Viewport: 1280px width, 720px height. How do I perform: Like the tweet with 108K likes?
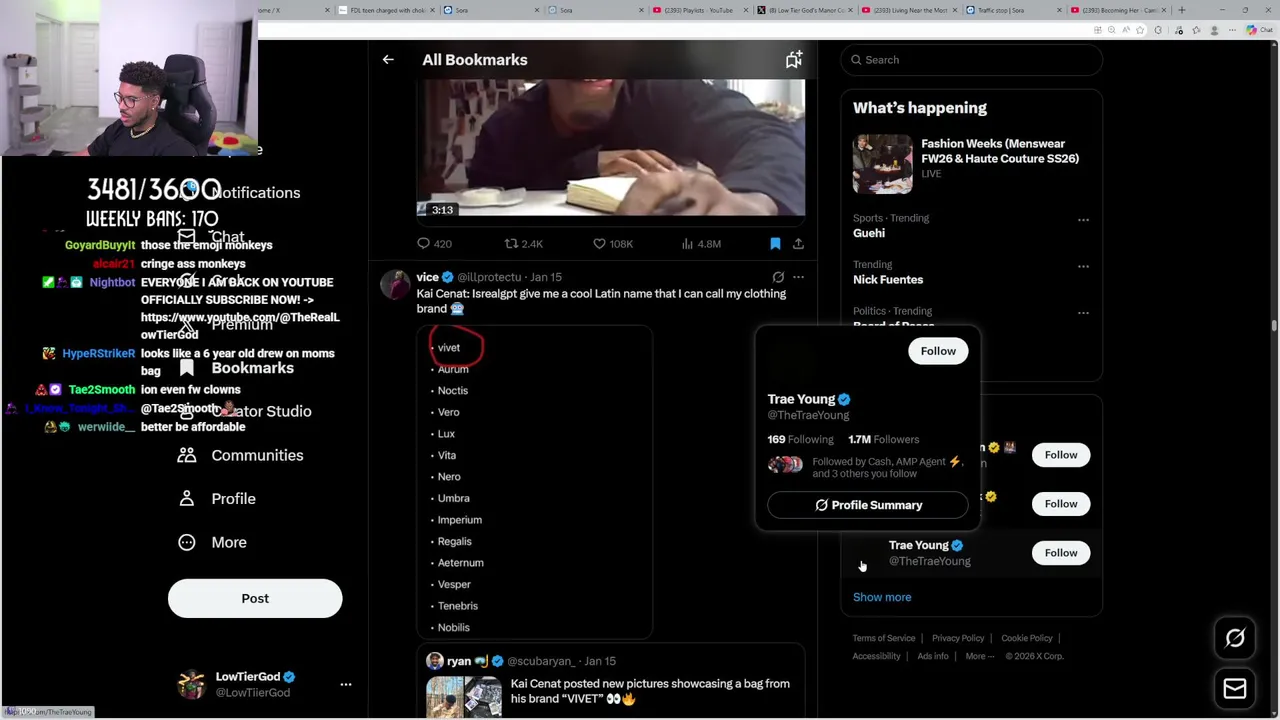pos(612,244)
